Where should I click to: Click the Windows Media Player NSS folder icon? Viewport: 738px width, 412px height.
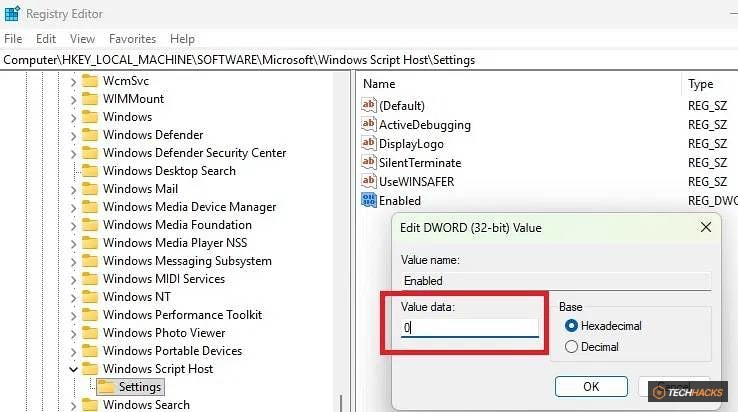[x=89, y=243]
